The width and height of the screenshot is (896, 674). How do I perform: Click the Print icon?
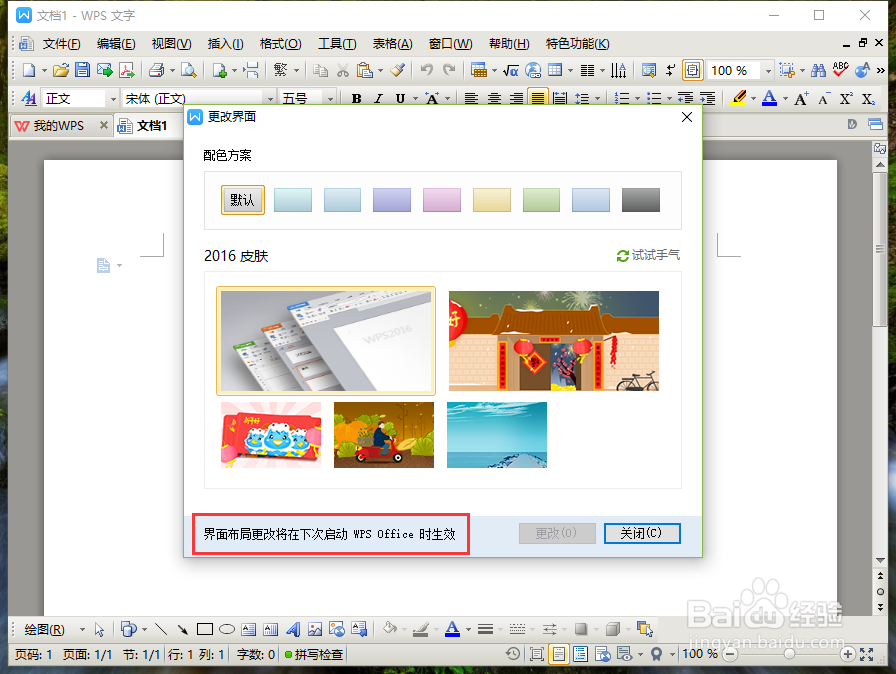click(156, 70)
